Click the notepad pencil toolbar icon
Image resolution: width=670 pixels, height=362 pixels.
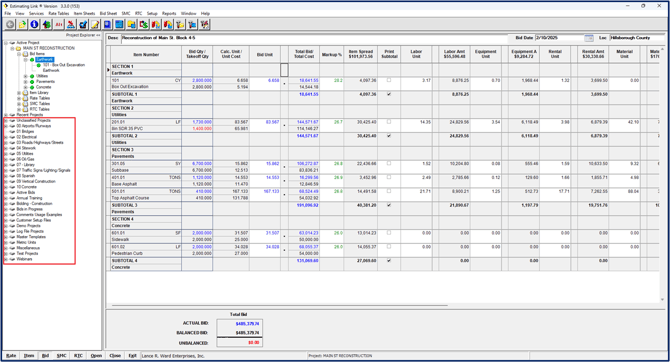(x=95, y=24)
